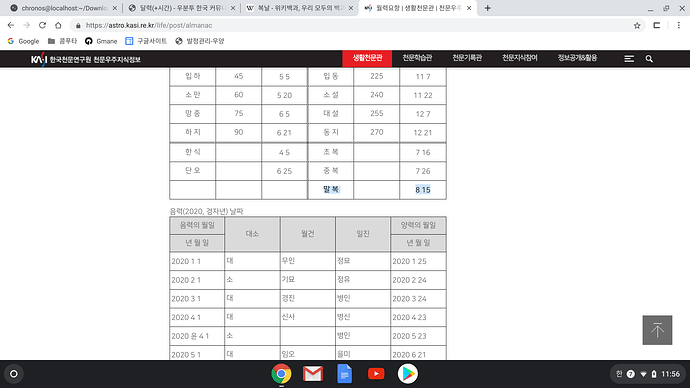This screenshot has width=690, height=388.
Task: Select the 월력요항 active tab
Action: [417, 8]
